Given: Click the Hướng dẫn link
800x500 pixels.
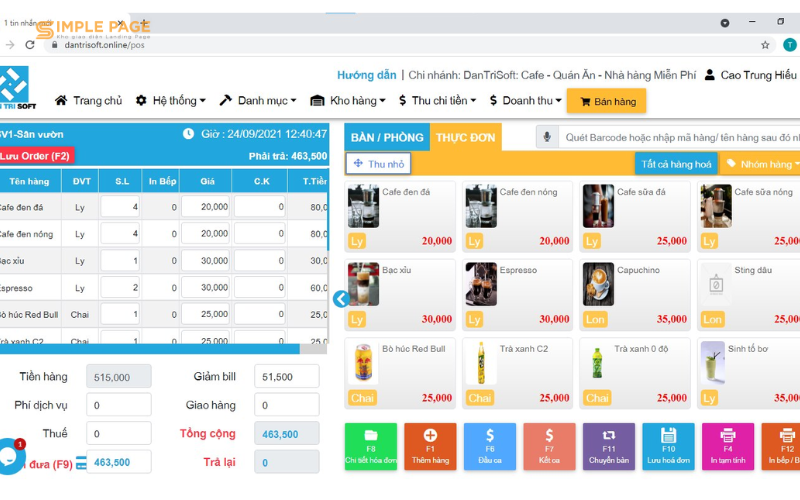Looking at the screenshot, I should pyautogui.click(x=366, y=75).
